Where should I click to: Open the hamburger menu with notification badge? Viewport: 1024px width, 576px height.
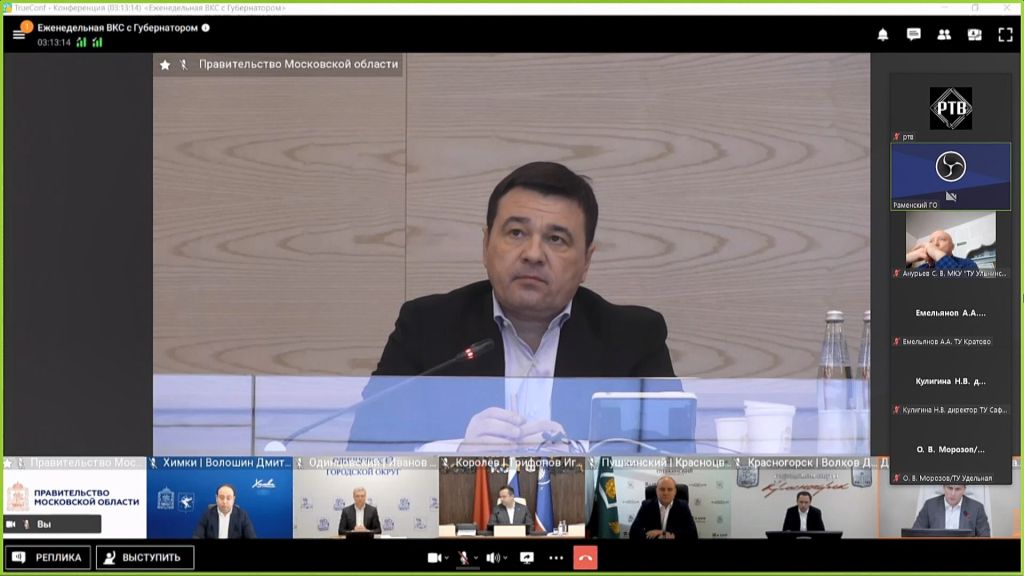pos(20,33)
